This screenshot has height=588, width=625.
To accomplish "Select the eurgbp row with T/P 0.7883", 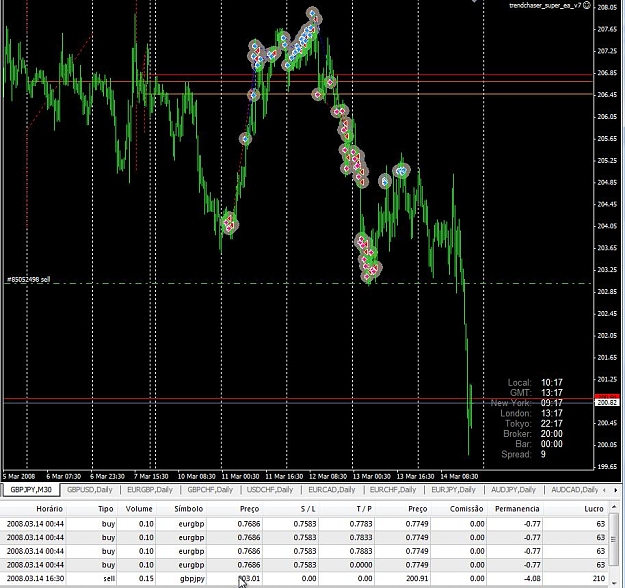I will (x=305, y=551).
